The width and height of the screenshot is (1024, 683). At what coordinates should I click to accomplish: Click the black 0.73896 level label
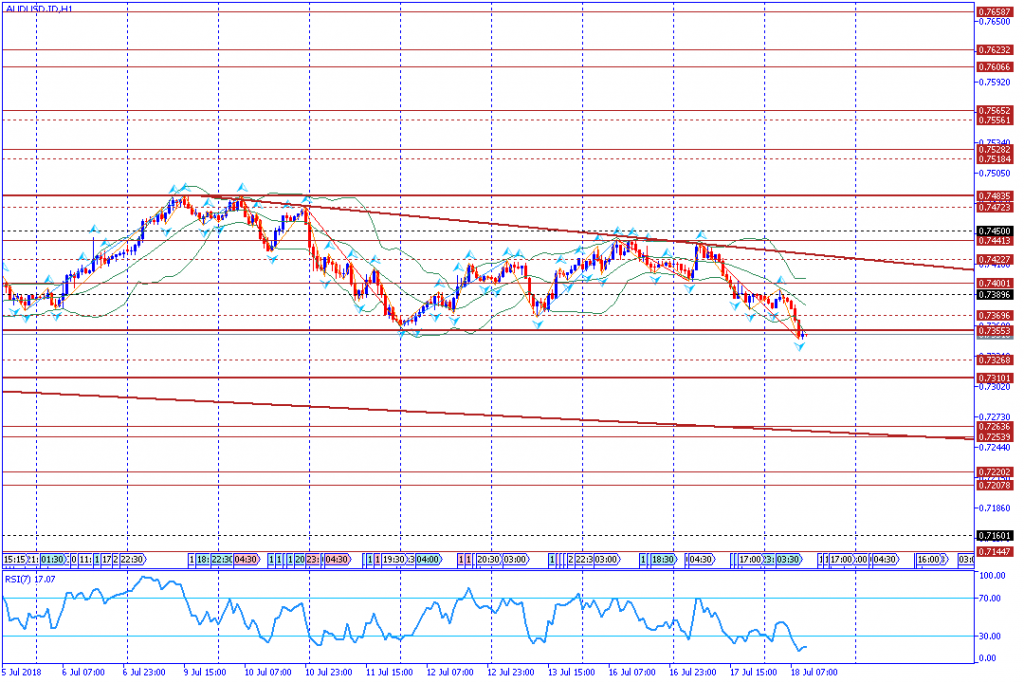pos(995,294)
